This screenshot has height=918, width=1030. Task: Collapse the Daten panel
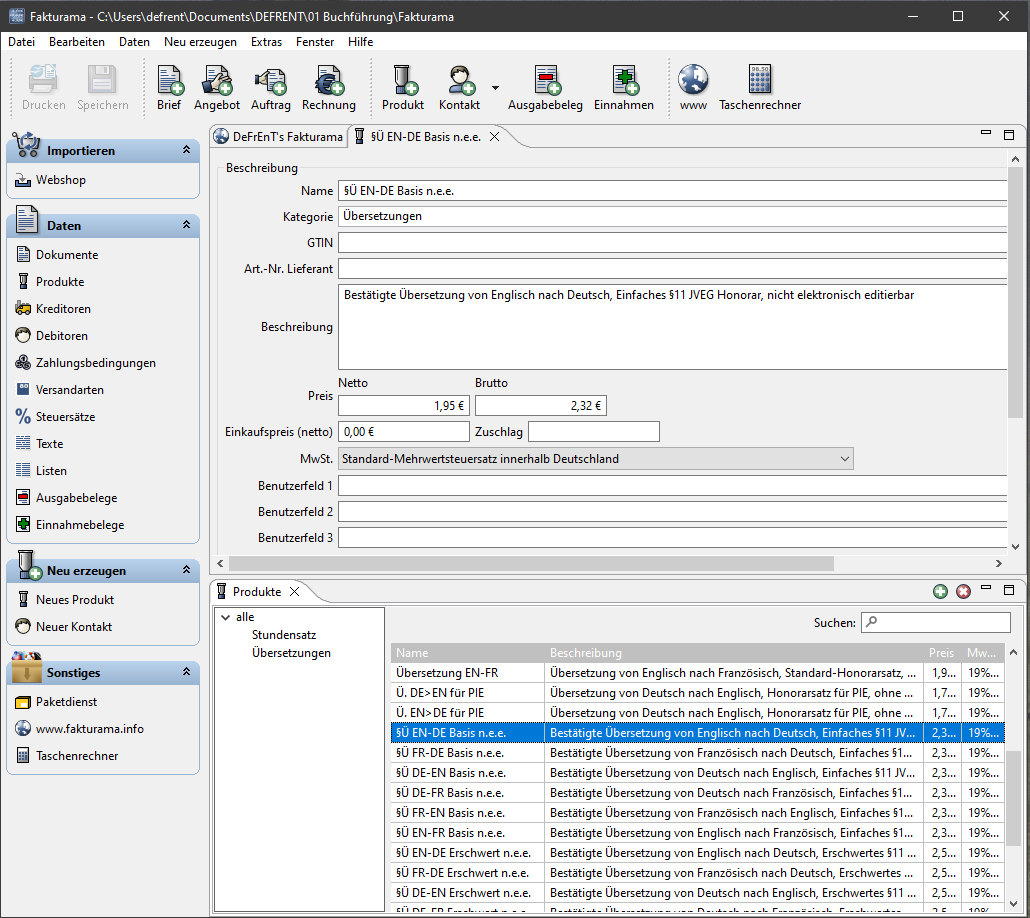tap(187, 225)
